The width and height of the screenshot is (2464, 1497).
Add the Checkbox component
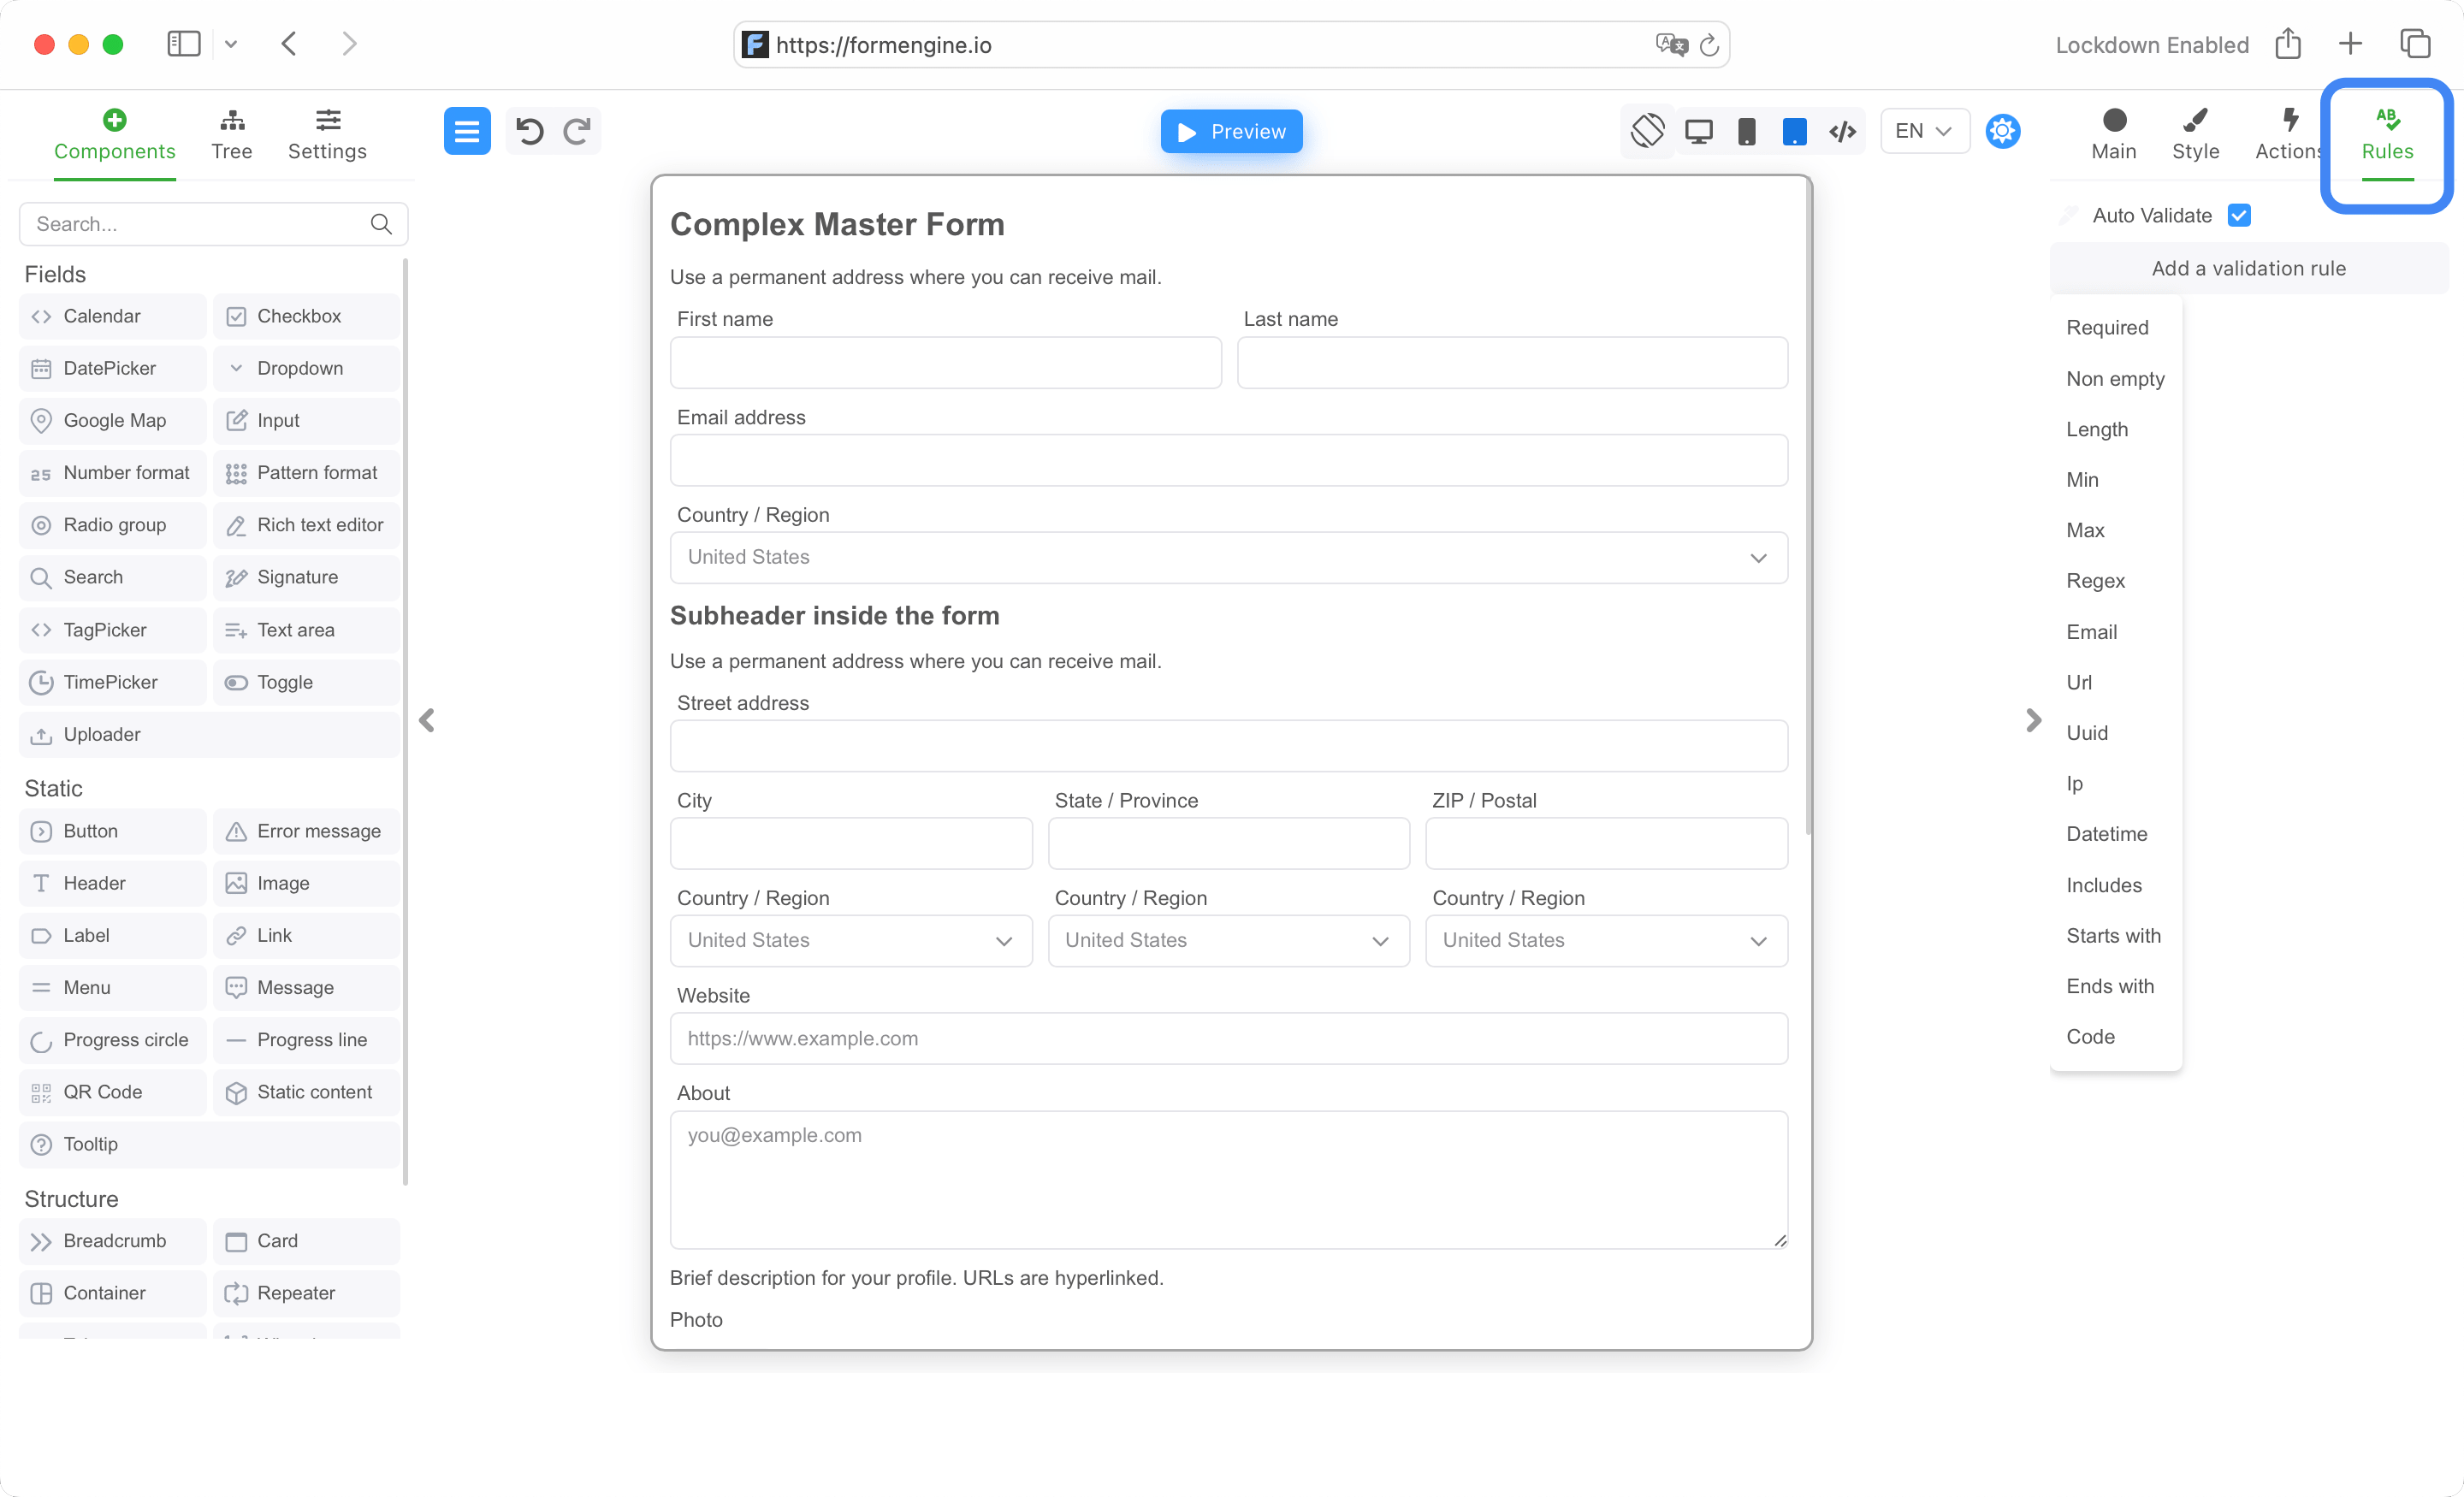[306, 316]
